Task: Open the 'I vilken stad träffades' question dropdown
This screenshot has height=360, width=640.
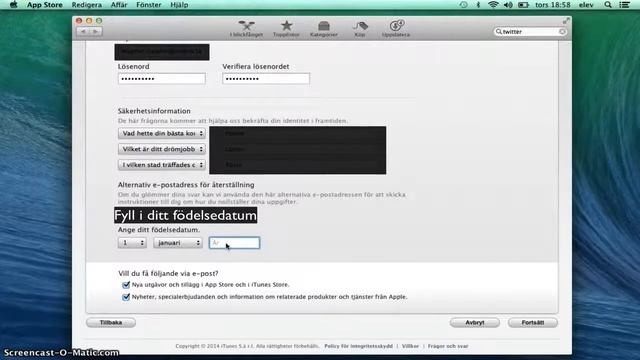Action: (162, 165)
